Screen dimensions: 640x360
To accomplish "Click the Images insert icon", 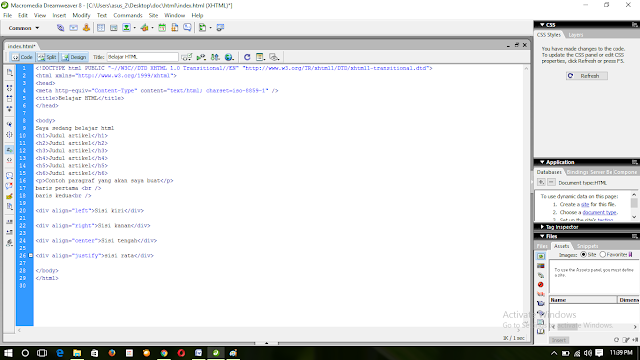I will click(x=127, y=28).
